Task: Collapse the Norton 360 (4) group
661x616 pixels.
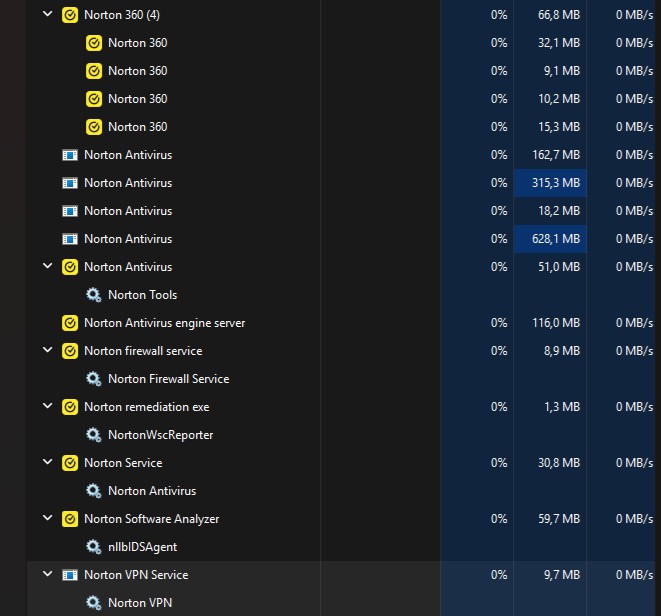Action: tap(48, 14)
